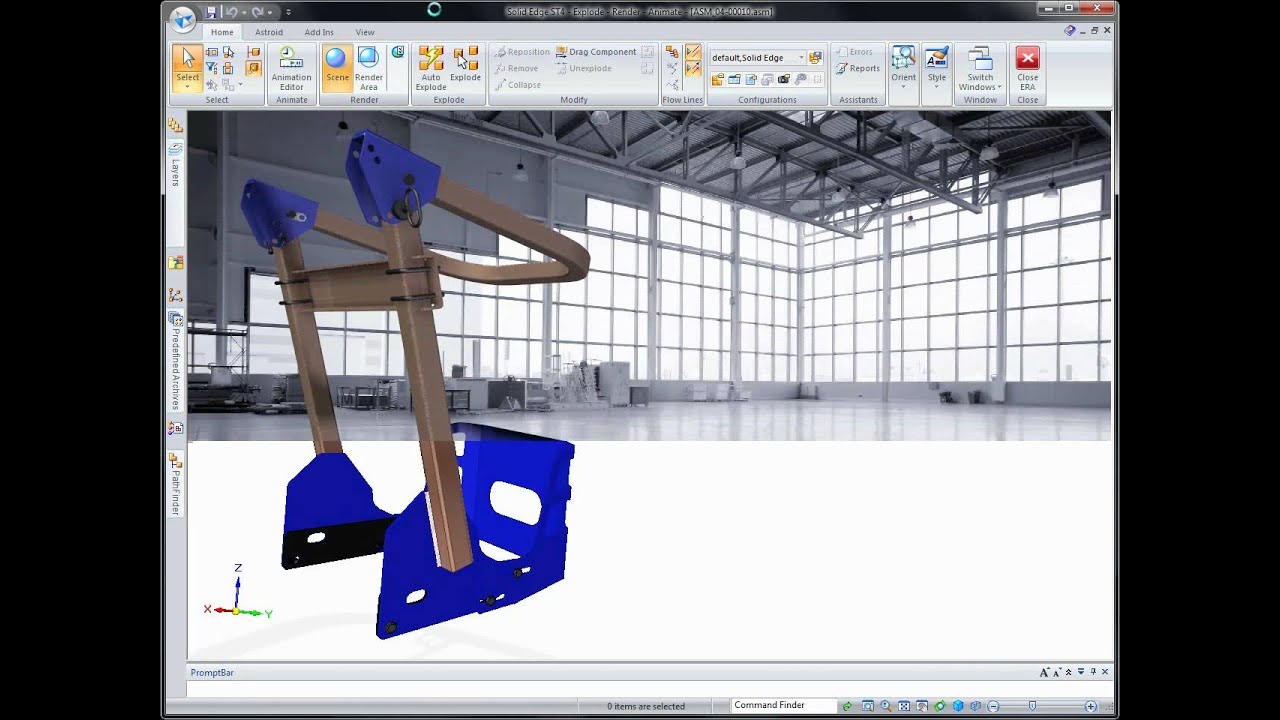
Task: Decrease PromptBar font size
Action: pos(1057,672)
